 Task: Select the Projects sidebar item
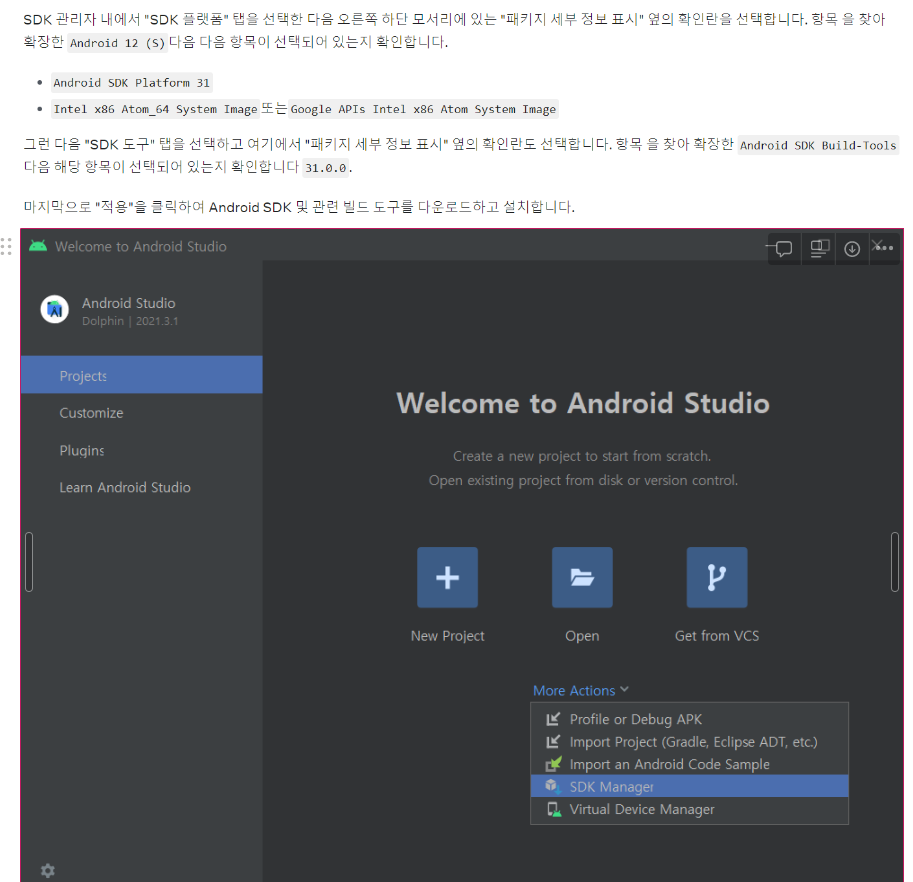coord(141,375)
